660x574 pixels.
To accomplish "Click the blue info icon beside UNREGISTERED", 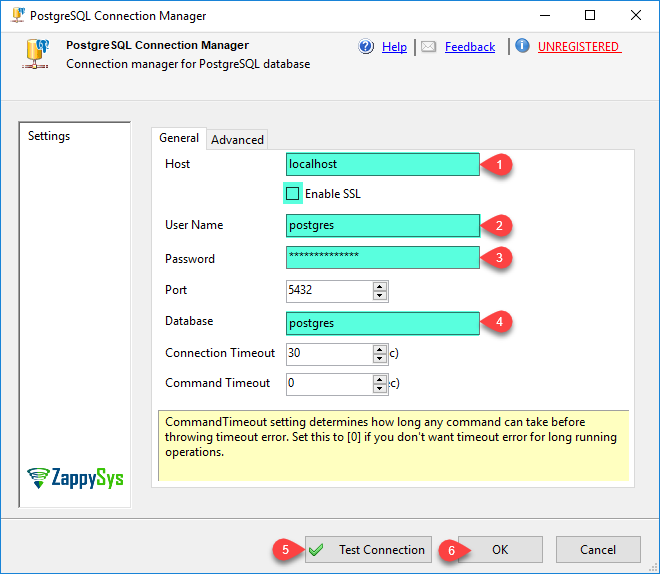I will tap(522, 45).
